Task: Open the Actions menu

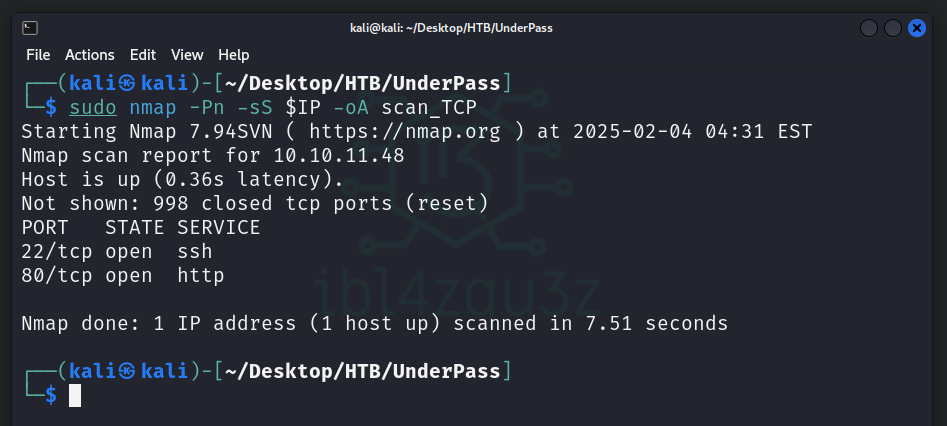Action: pos(90,54)
